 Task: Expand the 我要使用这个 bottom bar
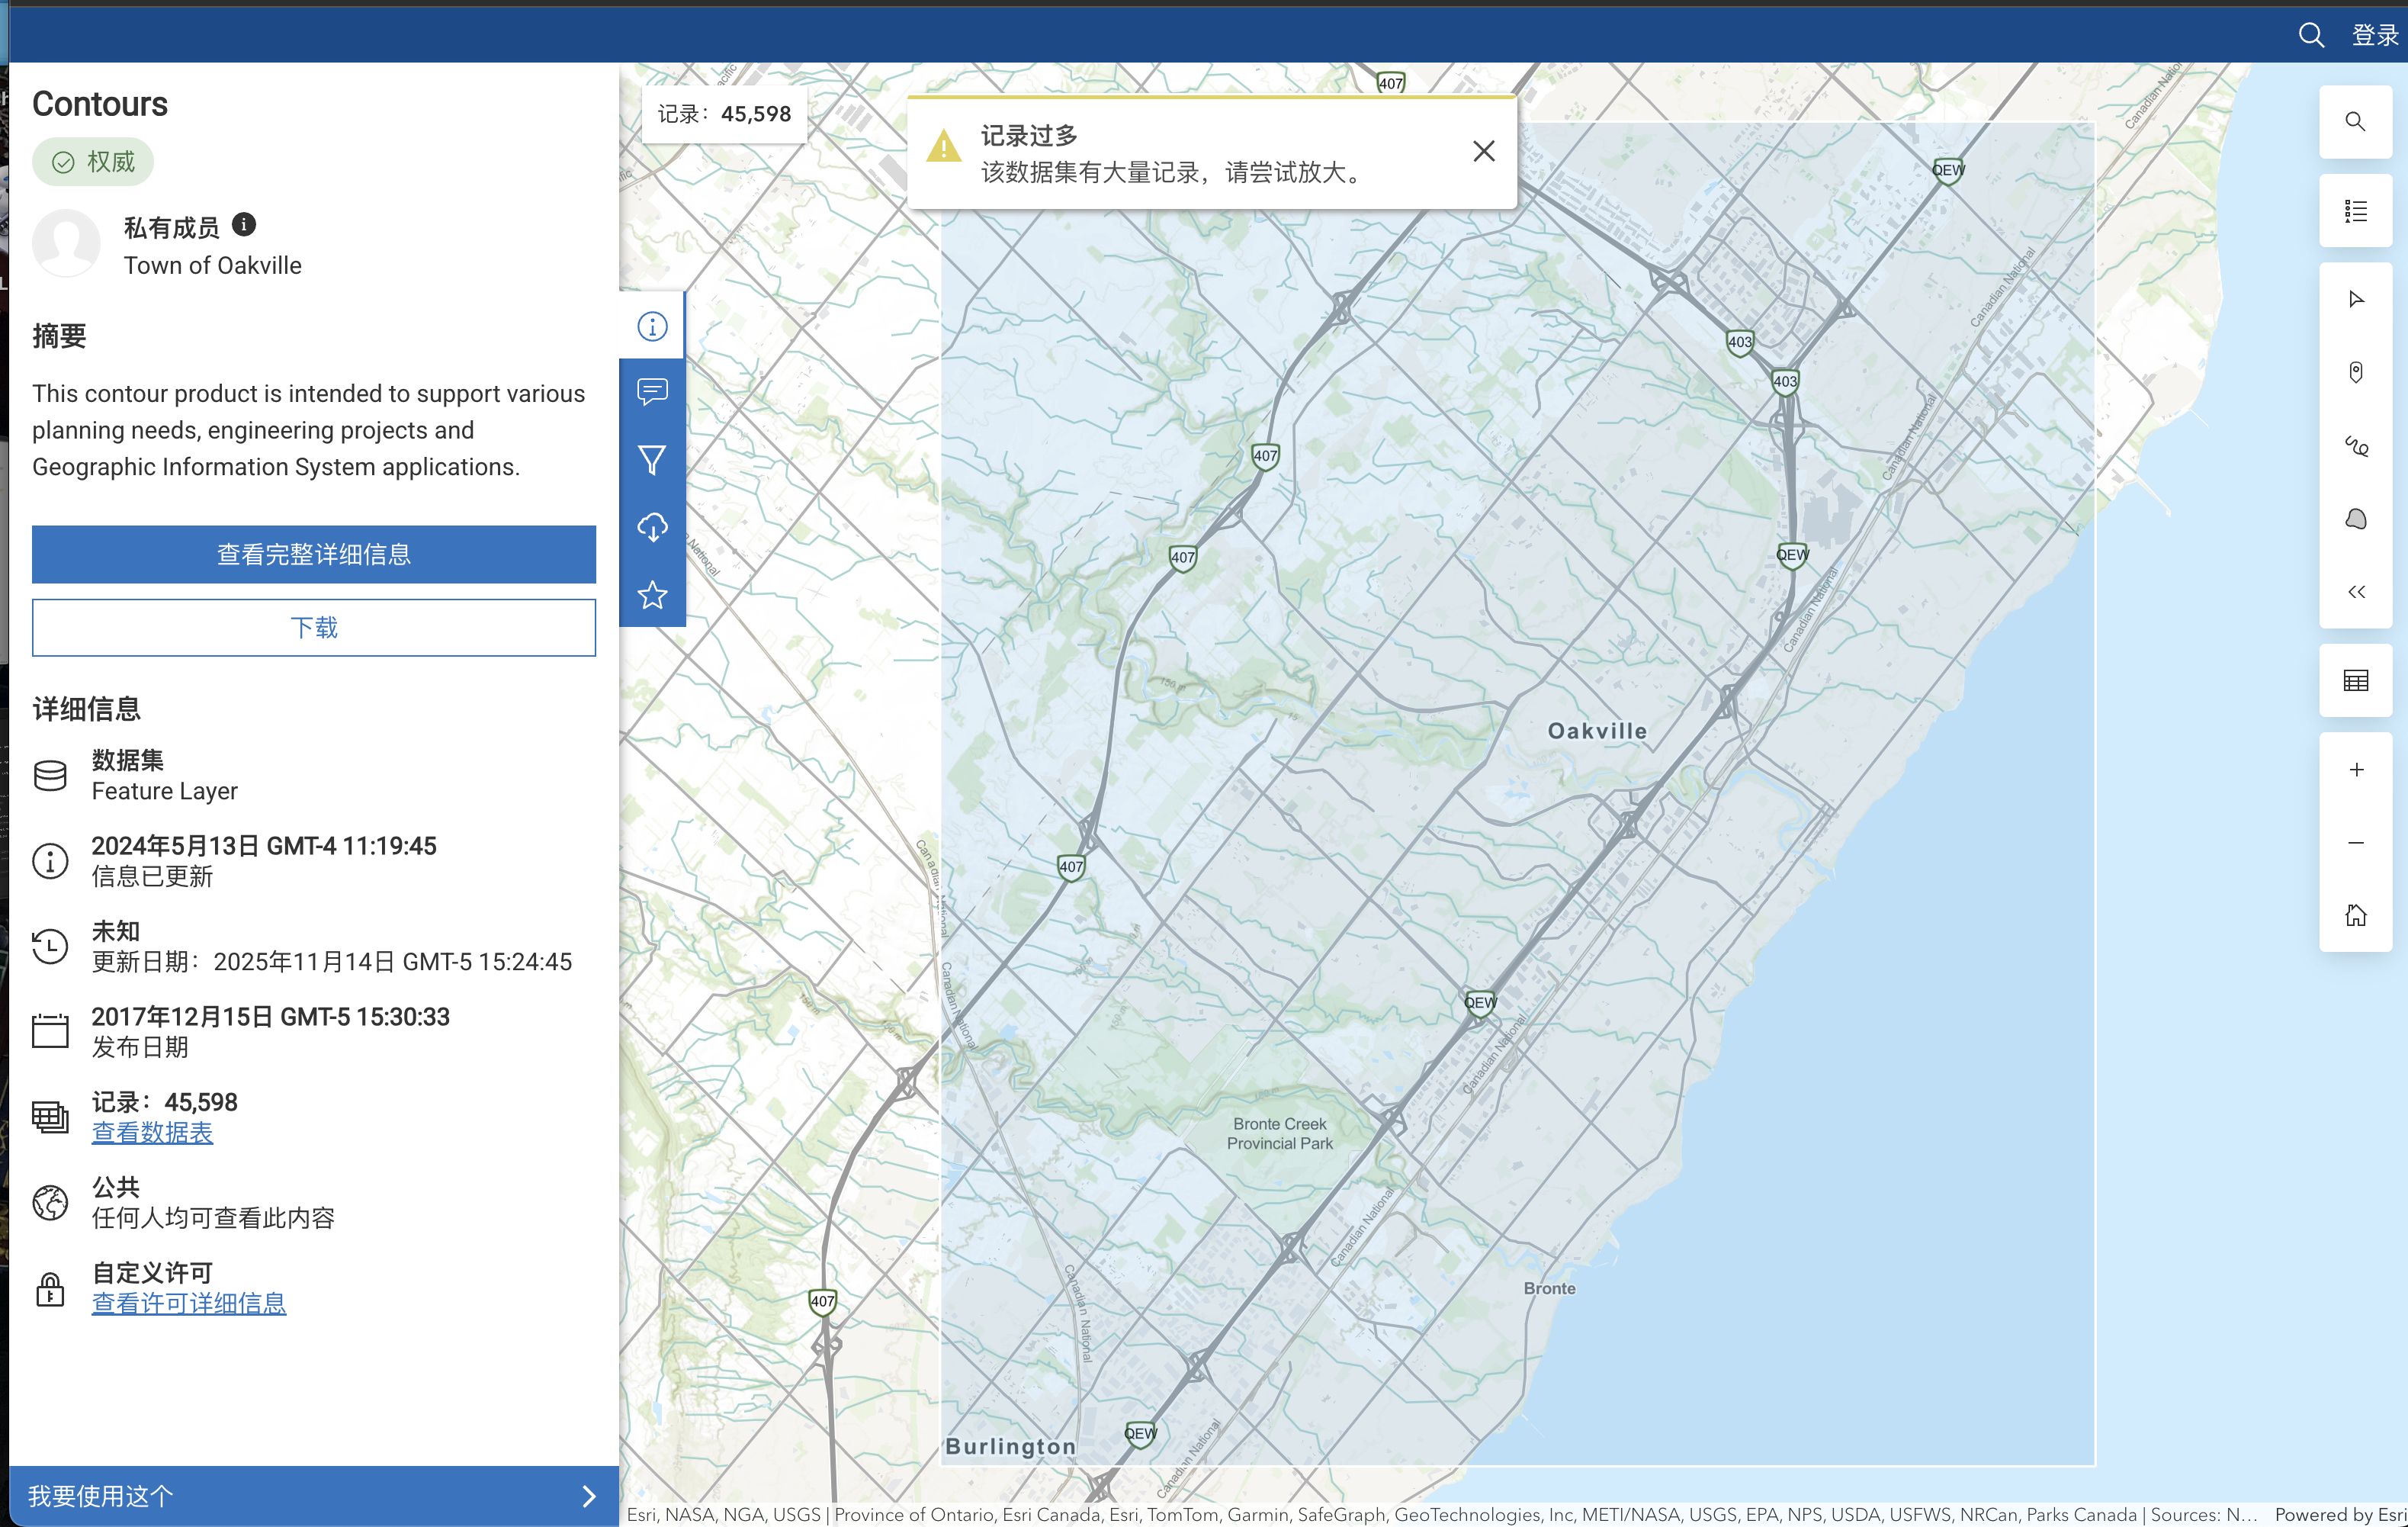click(x=313, y=1495)
